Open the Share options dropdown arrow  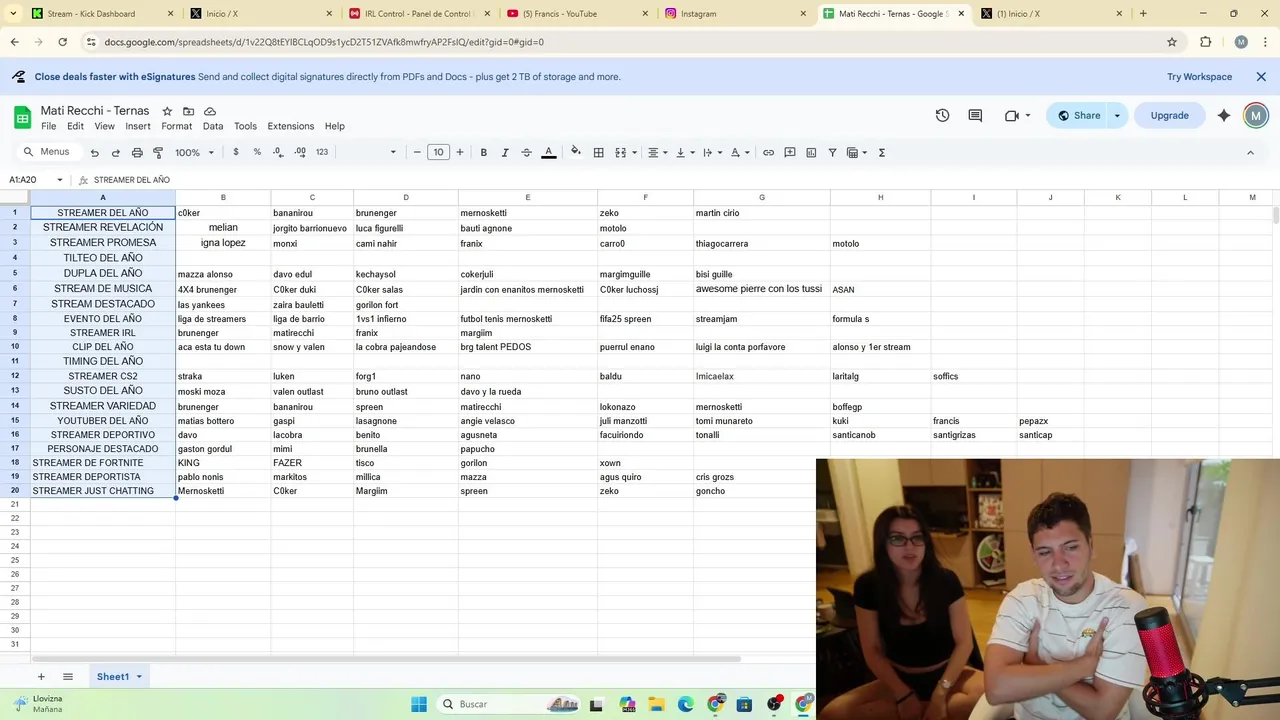click(1117, 115)
